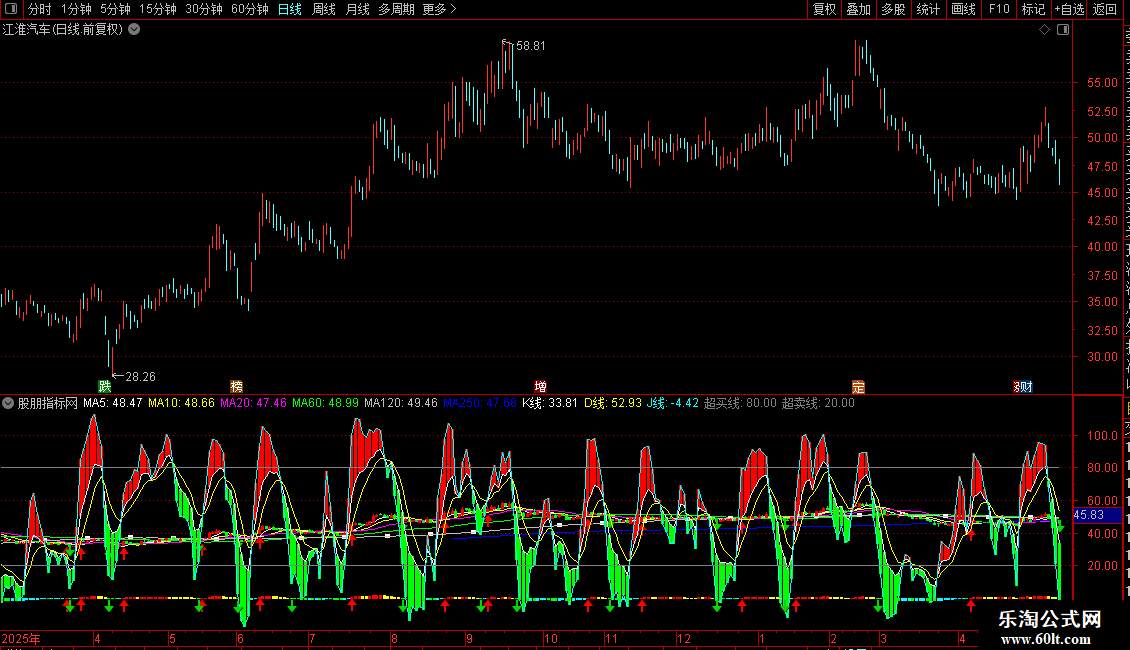Click month 9 on the time axis
Screen dimensions: 1130x650
(x=469, y=638)
